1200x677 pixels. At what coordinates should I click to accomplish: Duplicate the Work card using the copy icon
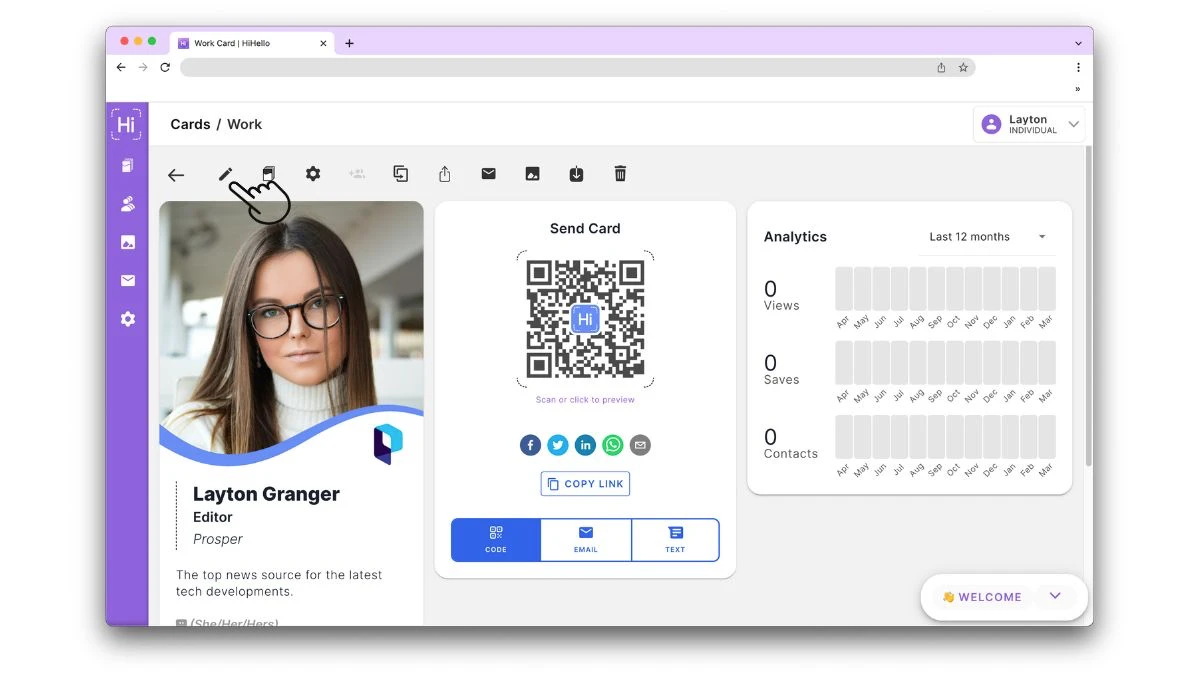[x=400, y=173]
